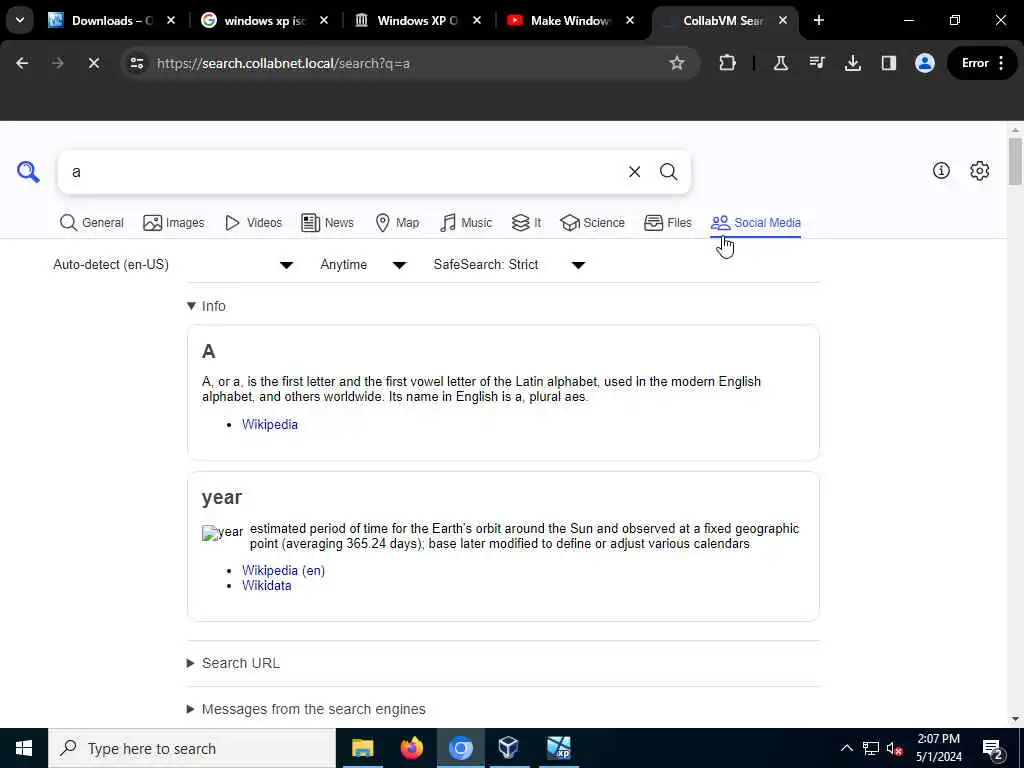Open Wikipedia link under A

[270, 424]
